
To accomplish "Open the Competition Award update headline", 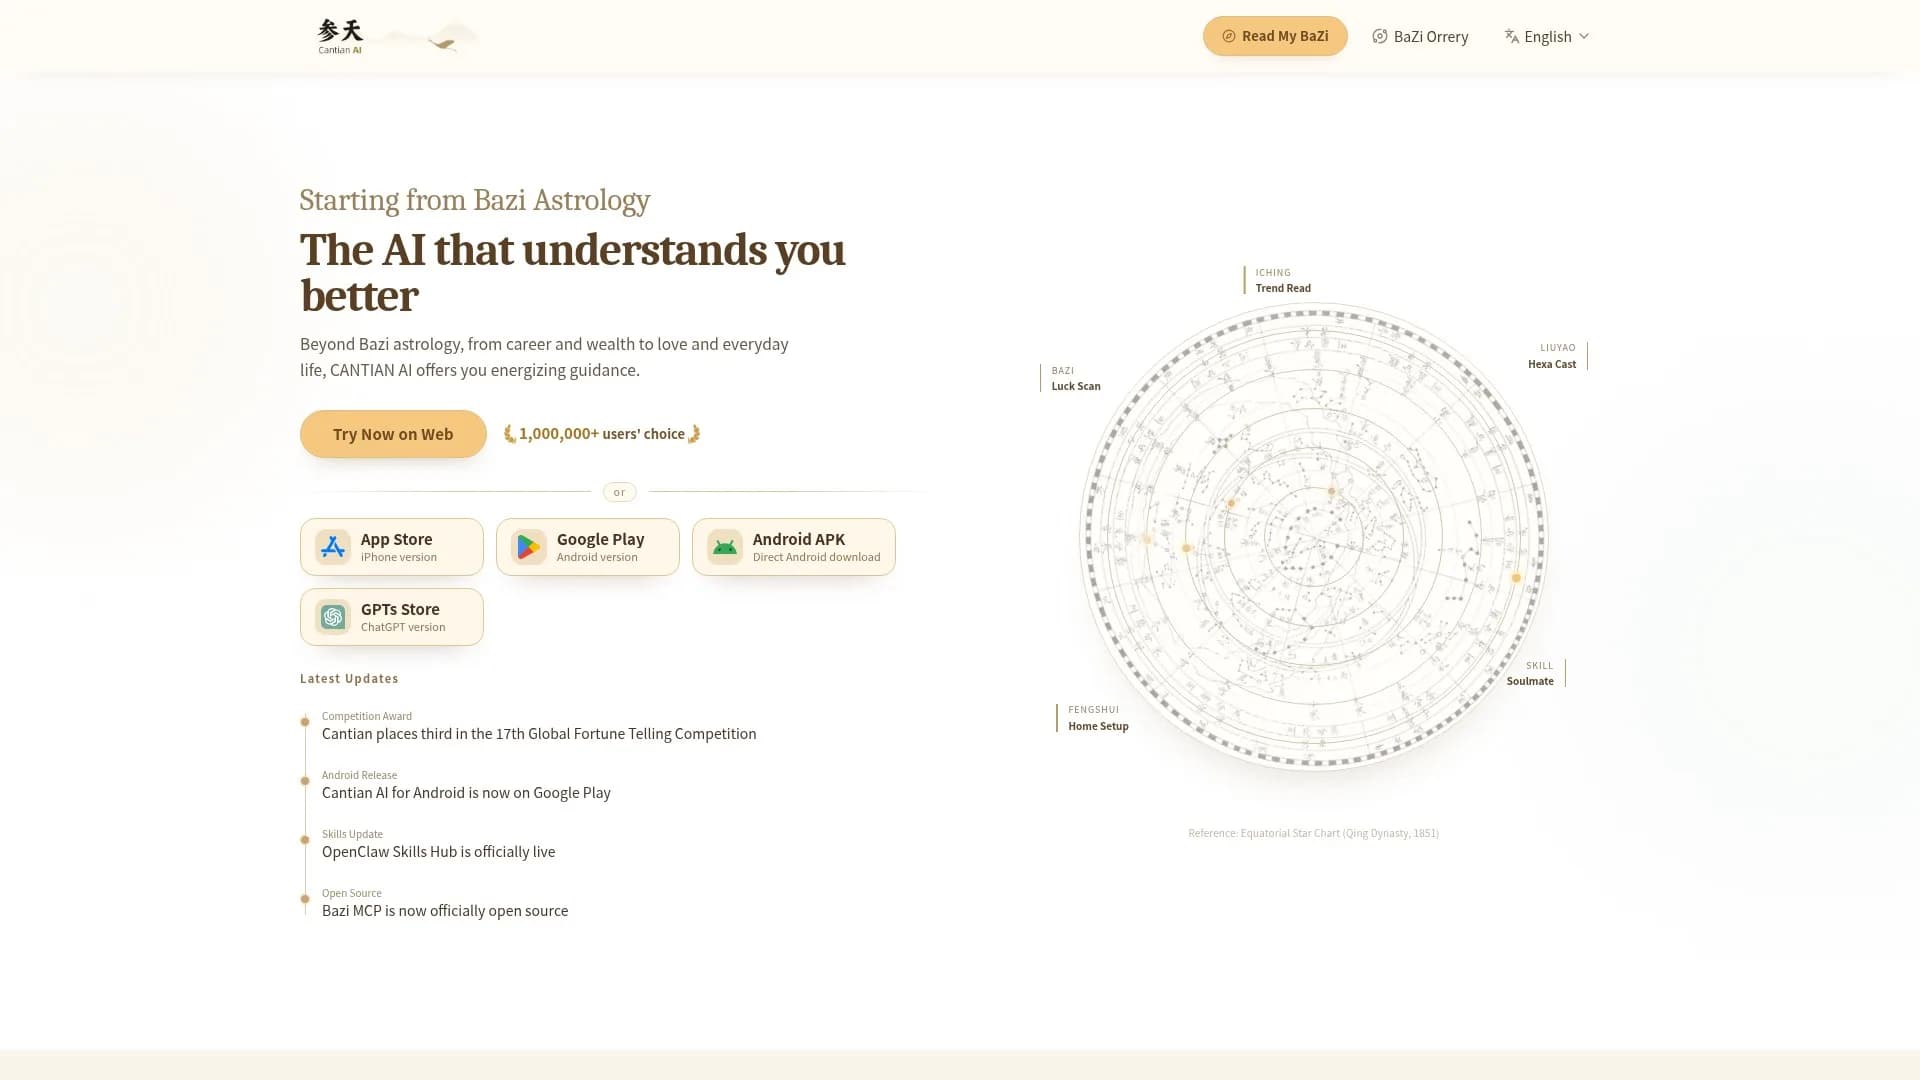I will click(539, 734).
